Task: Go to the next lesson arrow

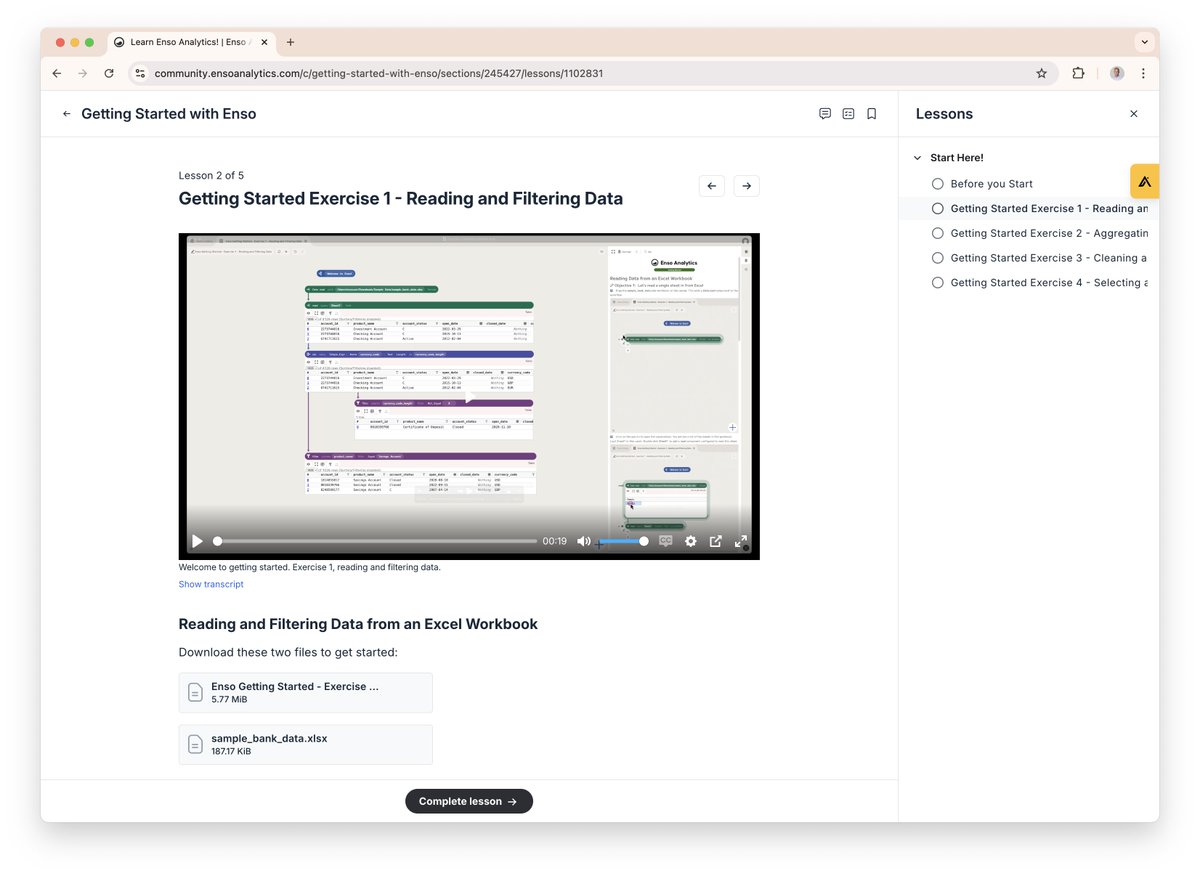Action: [746, 186]
